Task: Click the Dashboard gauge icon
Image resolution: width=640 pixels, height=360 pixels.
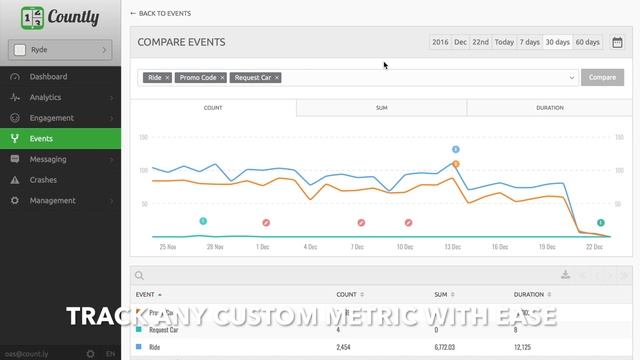Action: [15, 77]
